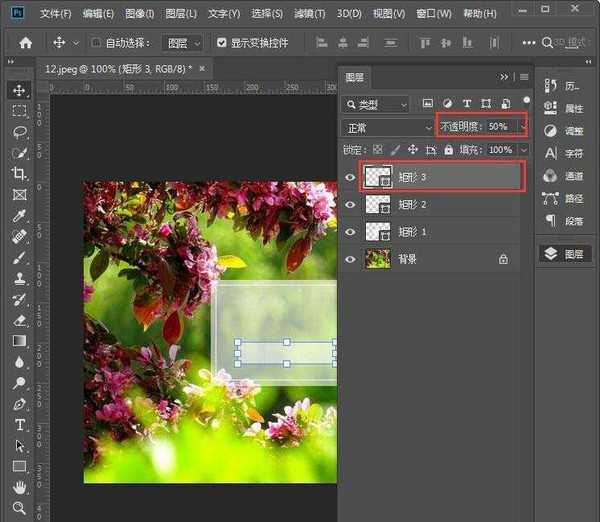
Task: Expand the opacity 不透明度 dropdown arrow
Action: [522, 127]
